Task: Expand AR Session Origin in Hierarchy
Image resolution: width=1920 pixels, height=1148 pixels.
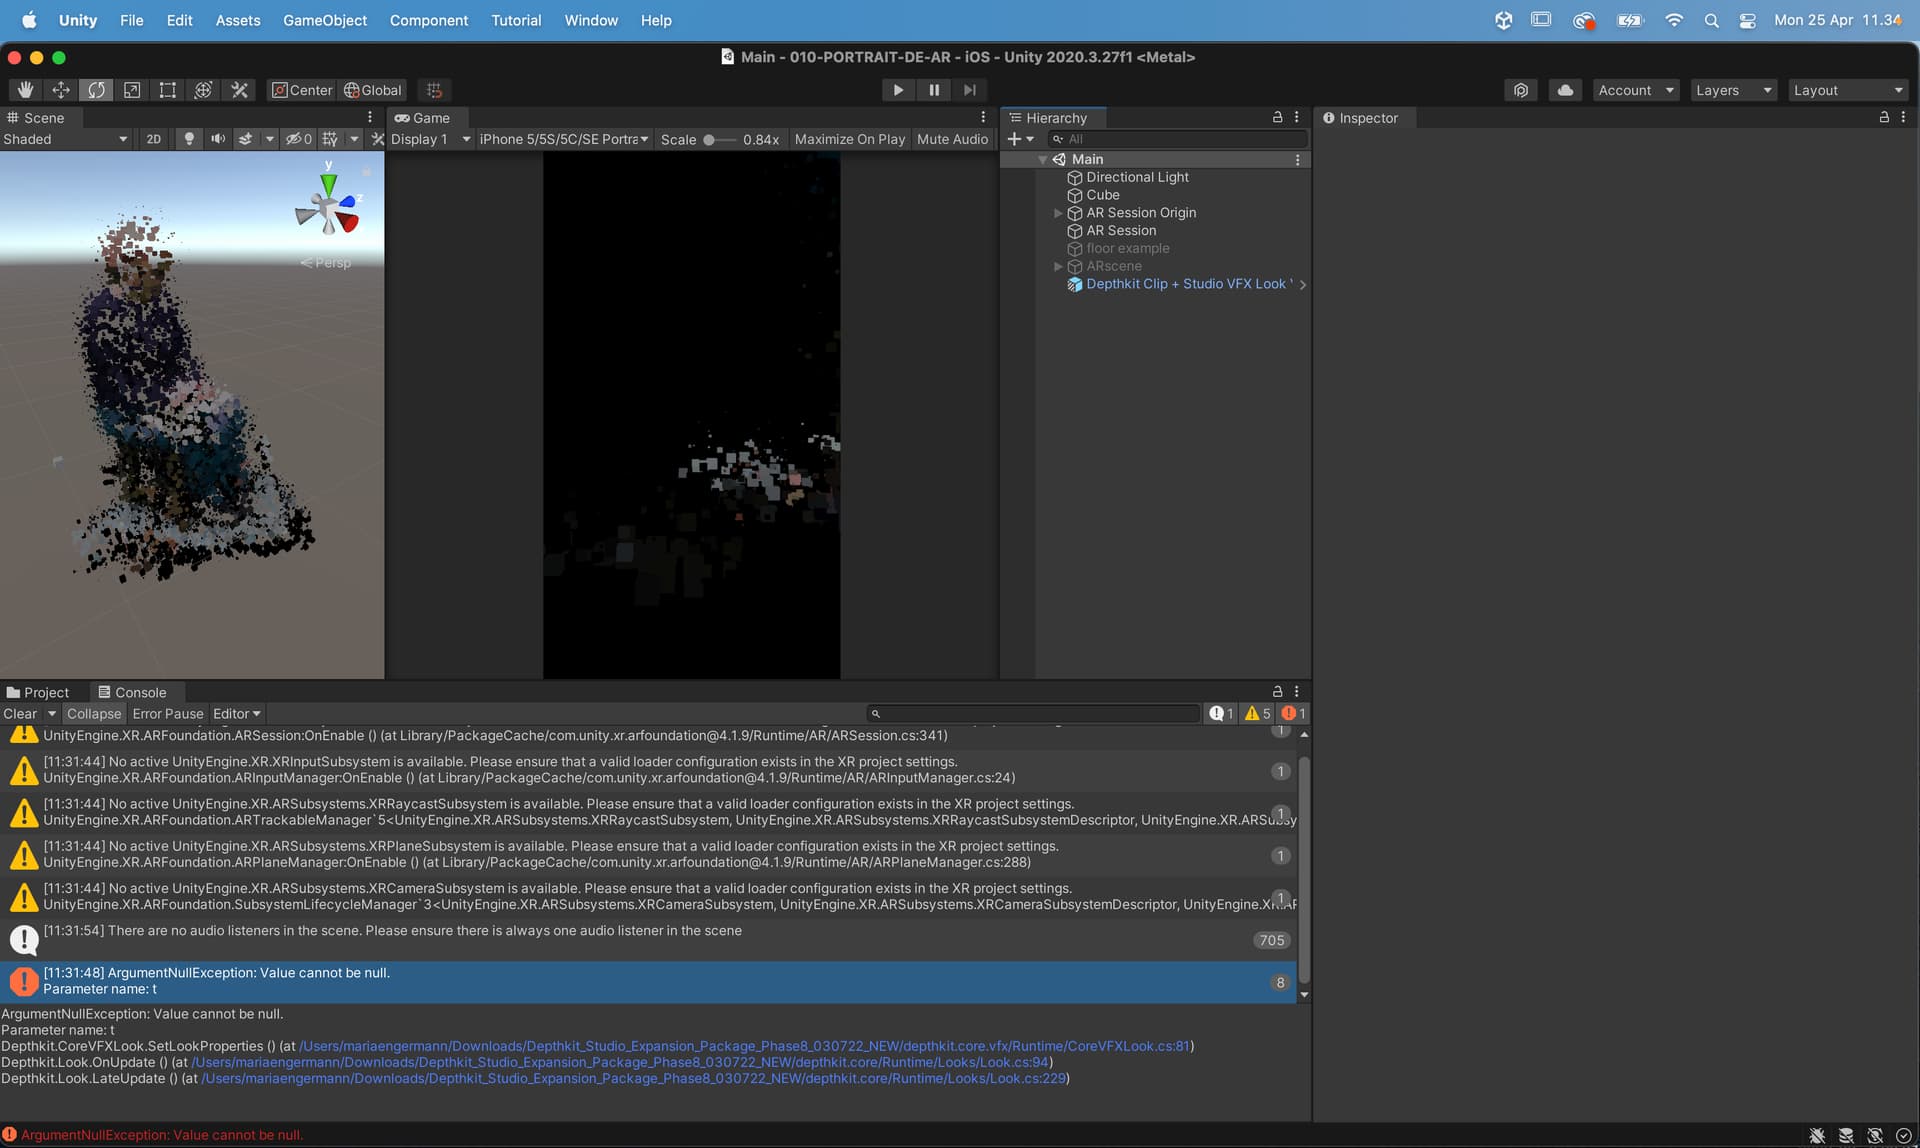Action: coord(1058,213)
